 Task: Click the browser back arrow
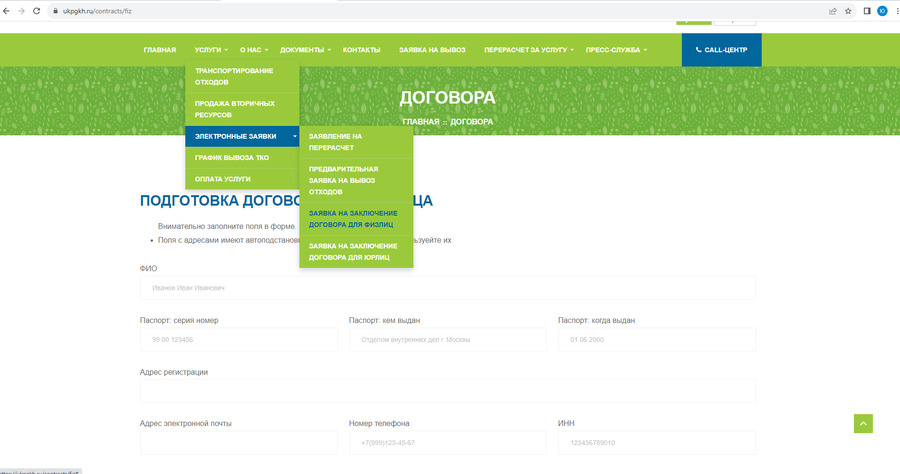pos(6,11)
